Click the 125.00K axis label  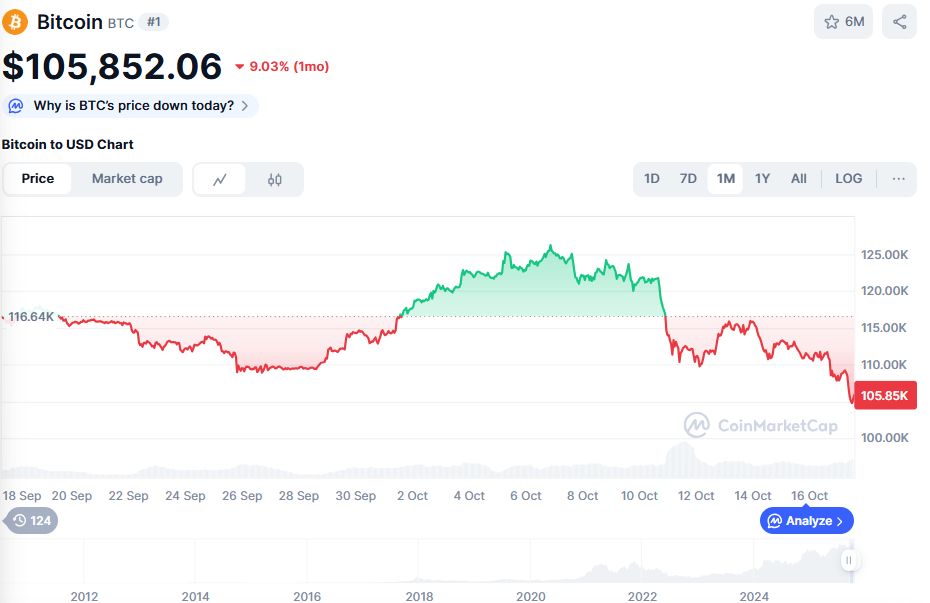click(x=884, y=255)
